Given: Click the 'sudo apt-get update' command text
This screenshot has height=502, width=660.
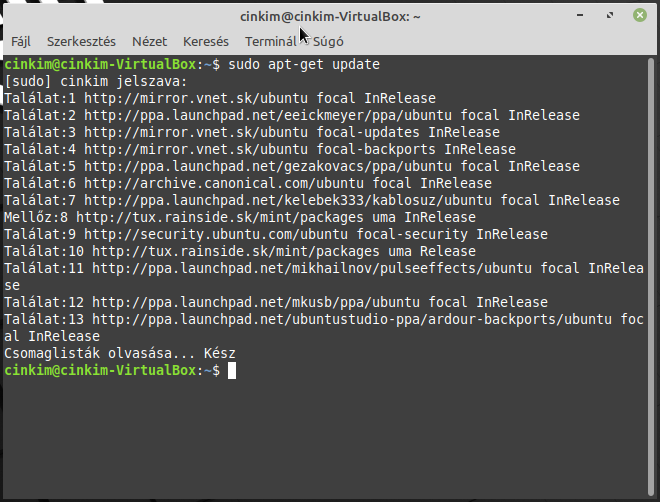Looking at the screenshot, I should 304,64.
